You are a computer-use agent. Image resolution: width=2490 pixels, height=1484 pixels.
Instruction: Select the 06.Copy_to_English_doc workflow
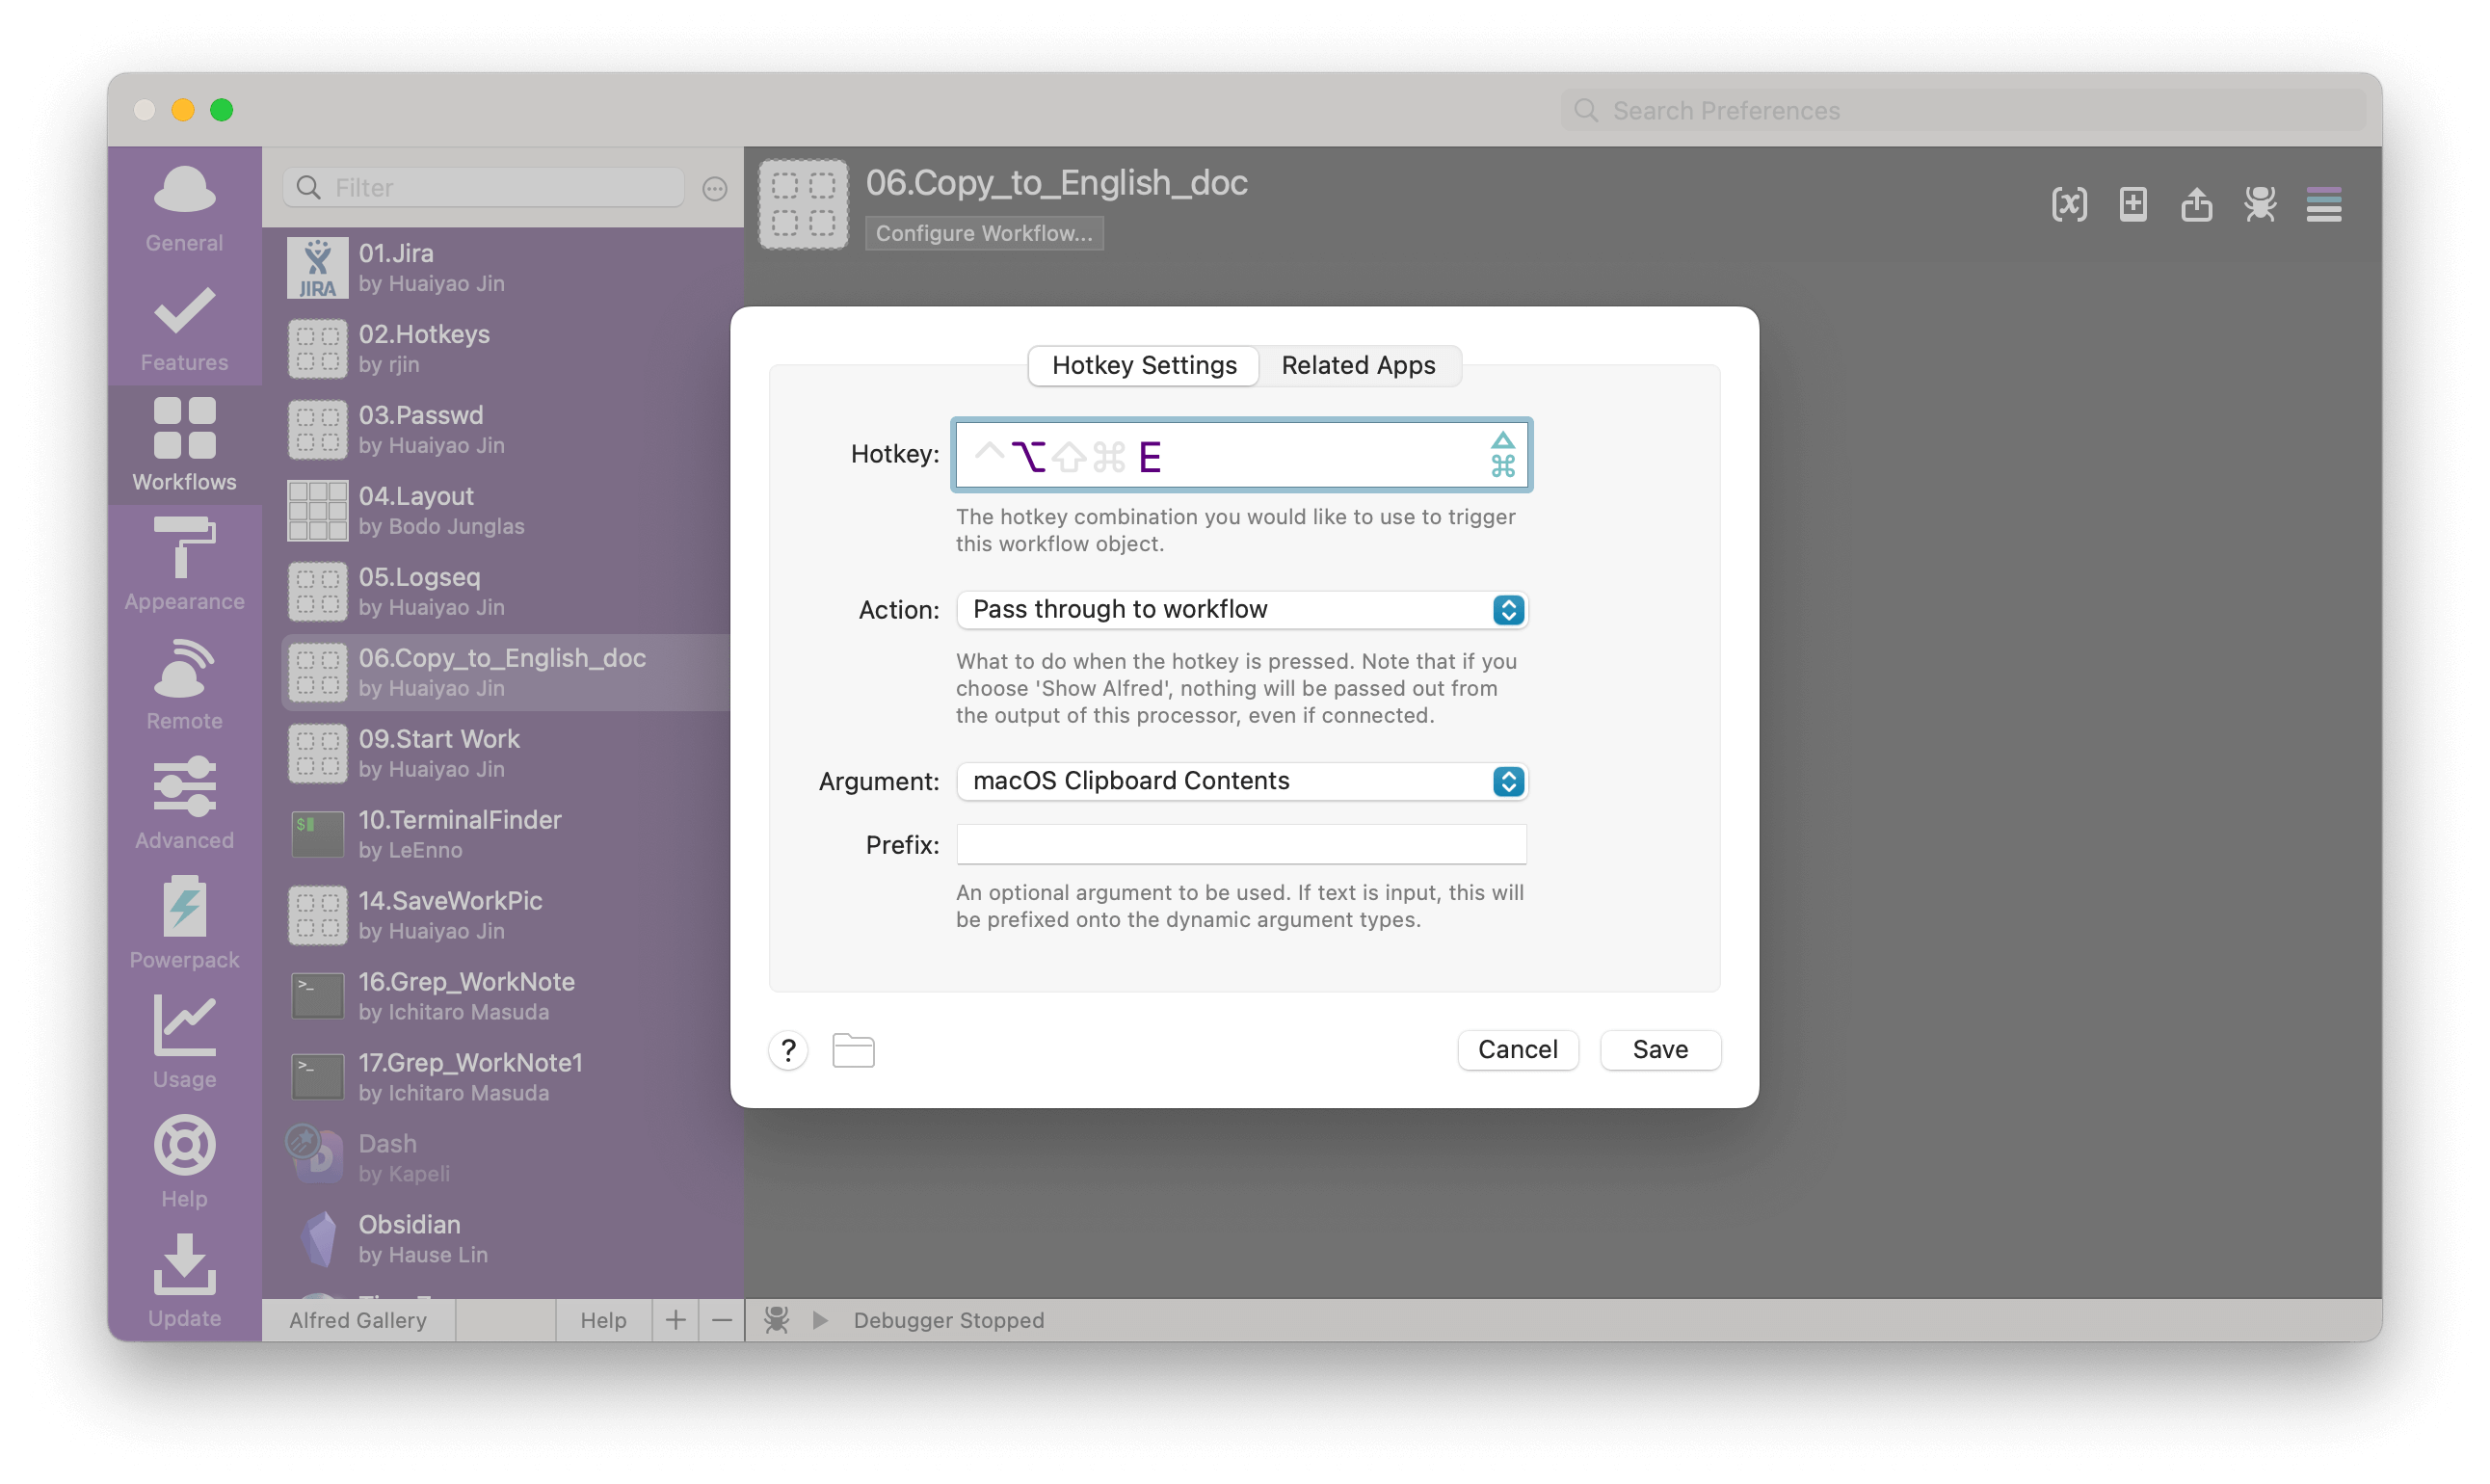tap(507, 673)
